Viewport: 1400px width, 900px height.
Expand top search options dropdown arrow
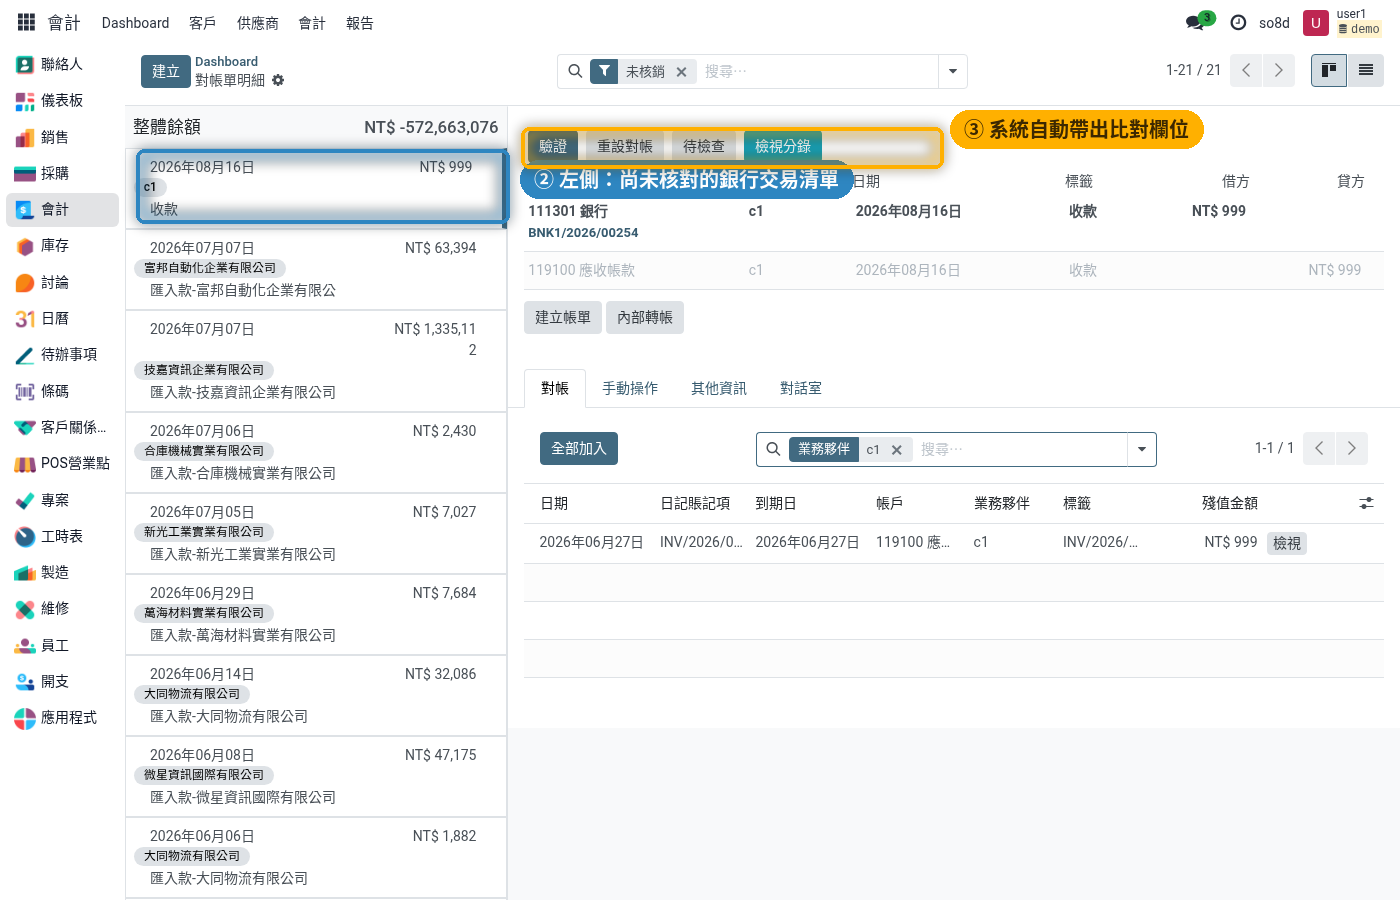pos(953,71)
